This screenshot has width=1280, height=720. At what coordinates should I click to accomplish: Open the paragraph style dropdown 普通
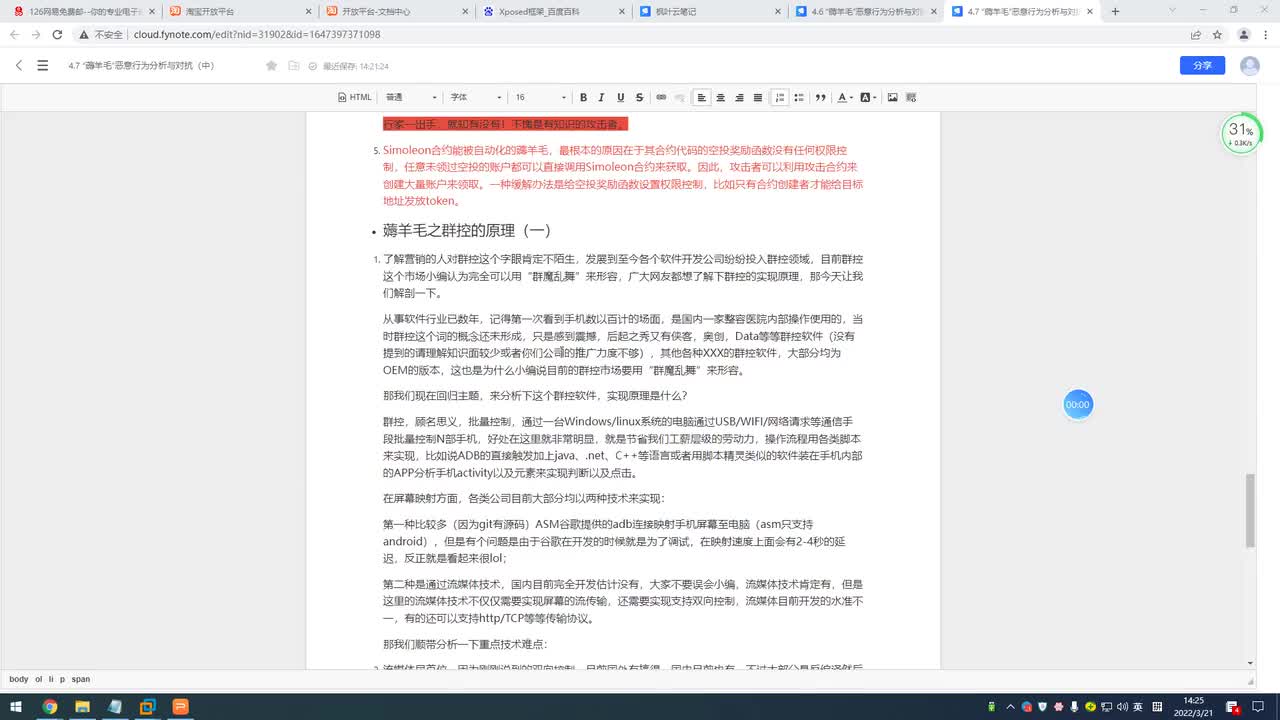click(411, 97)
